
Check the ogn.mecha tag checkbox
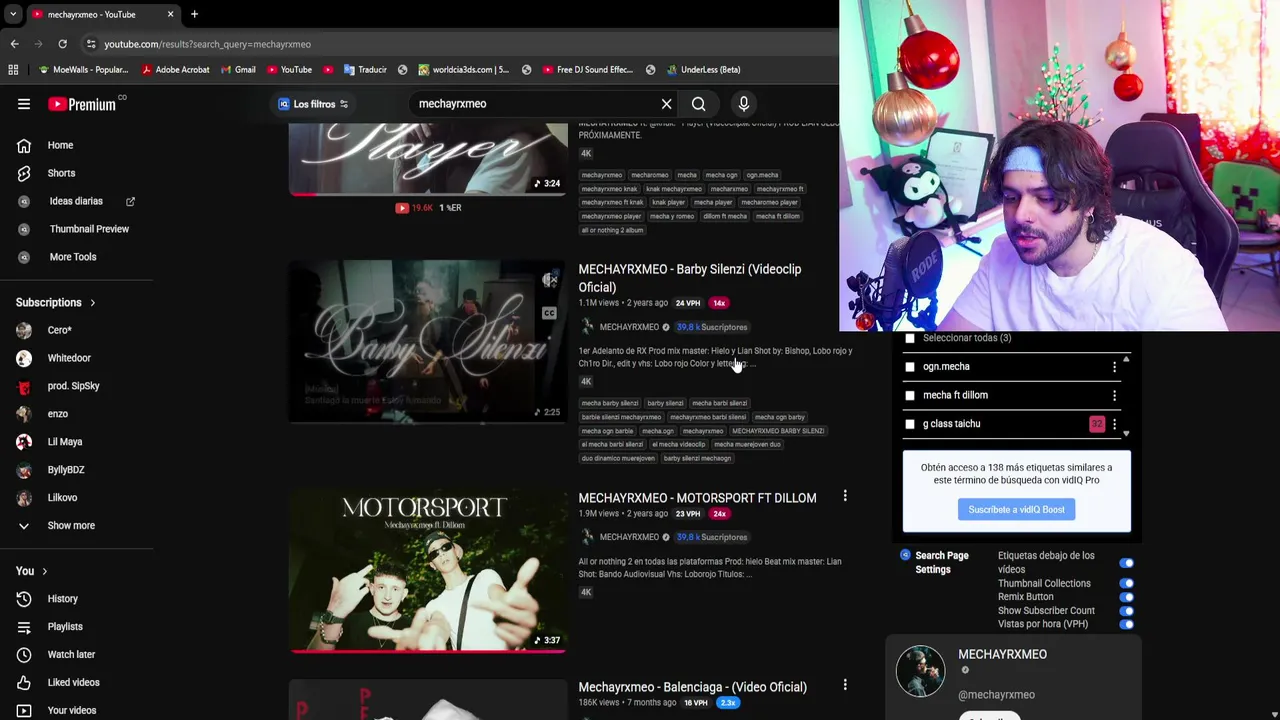[x=909, y=367]
